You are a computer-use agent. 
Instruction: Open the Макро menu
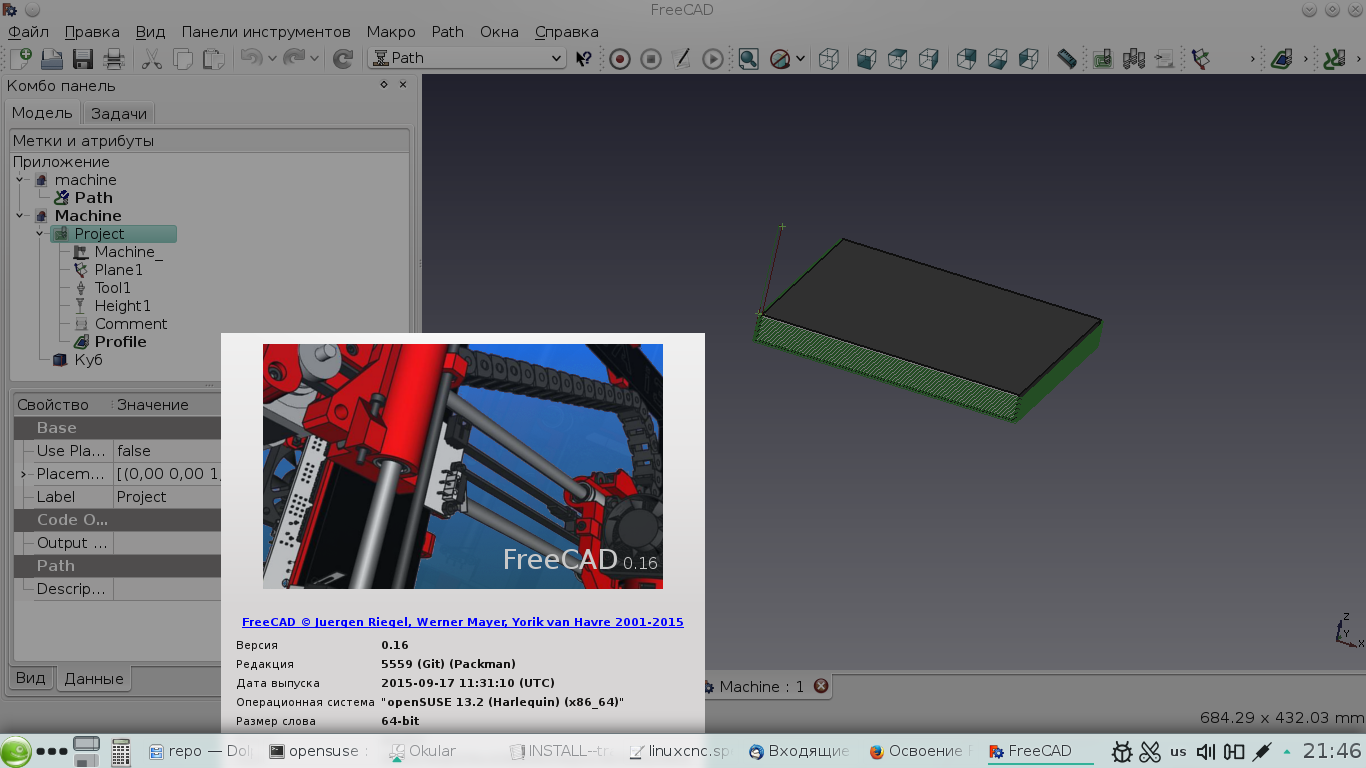pyautogui.click(x=391, y=31)
